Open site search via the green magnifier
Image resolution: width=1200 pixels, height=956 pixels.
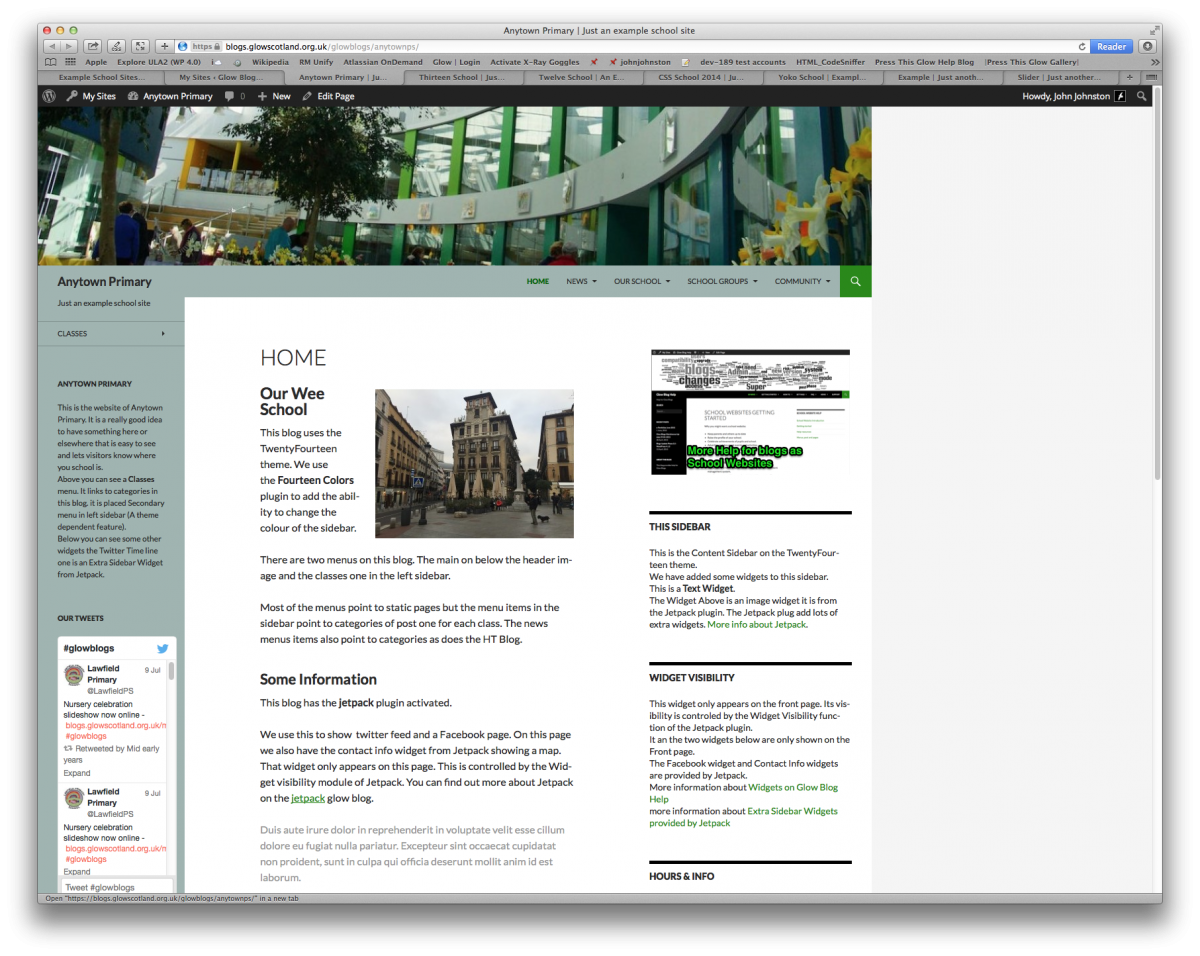(855, 281)
